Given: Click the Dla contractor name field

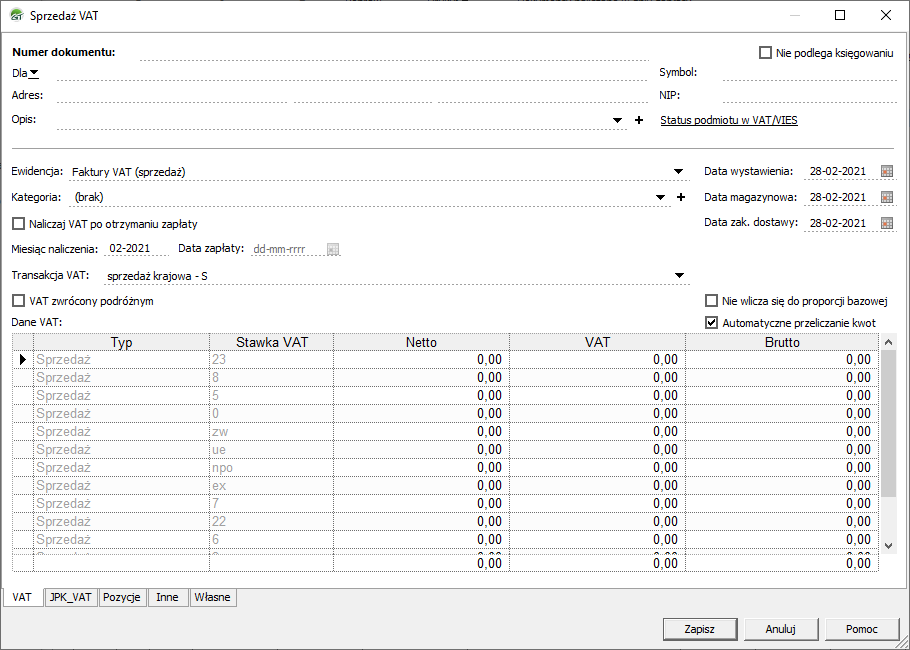Looking at the screenshot, I should pyautogui.click(x=352, y=73).
